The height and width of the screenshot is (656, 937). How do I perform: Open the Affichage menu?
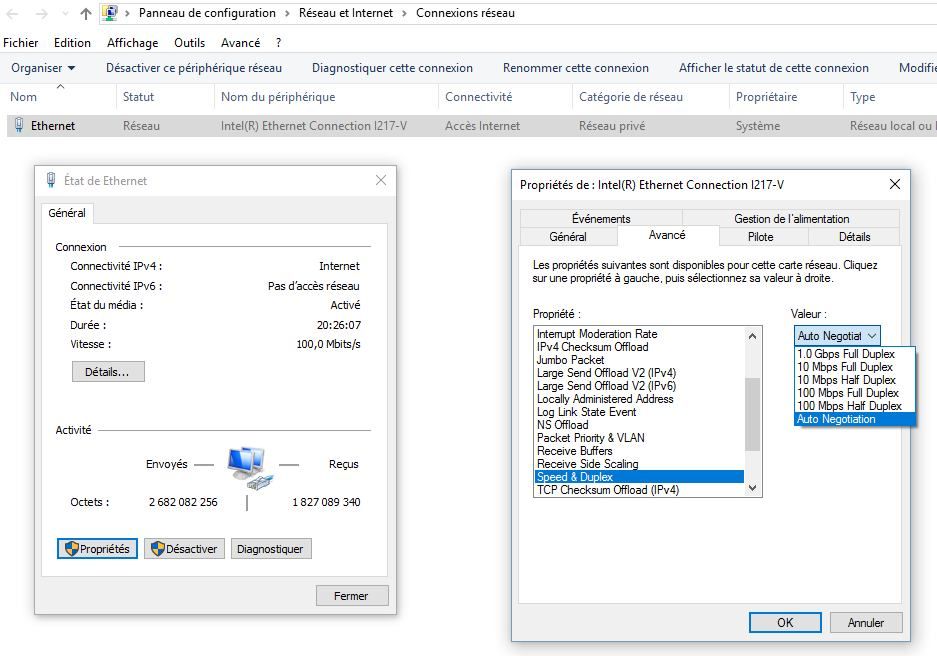(132, 43)
